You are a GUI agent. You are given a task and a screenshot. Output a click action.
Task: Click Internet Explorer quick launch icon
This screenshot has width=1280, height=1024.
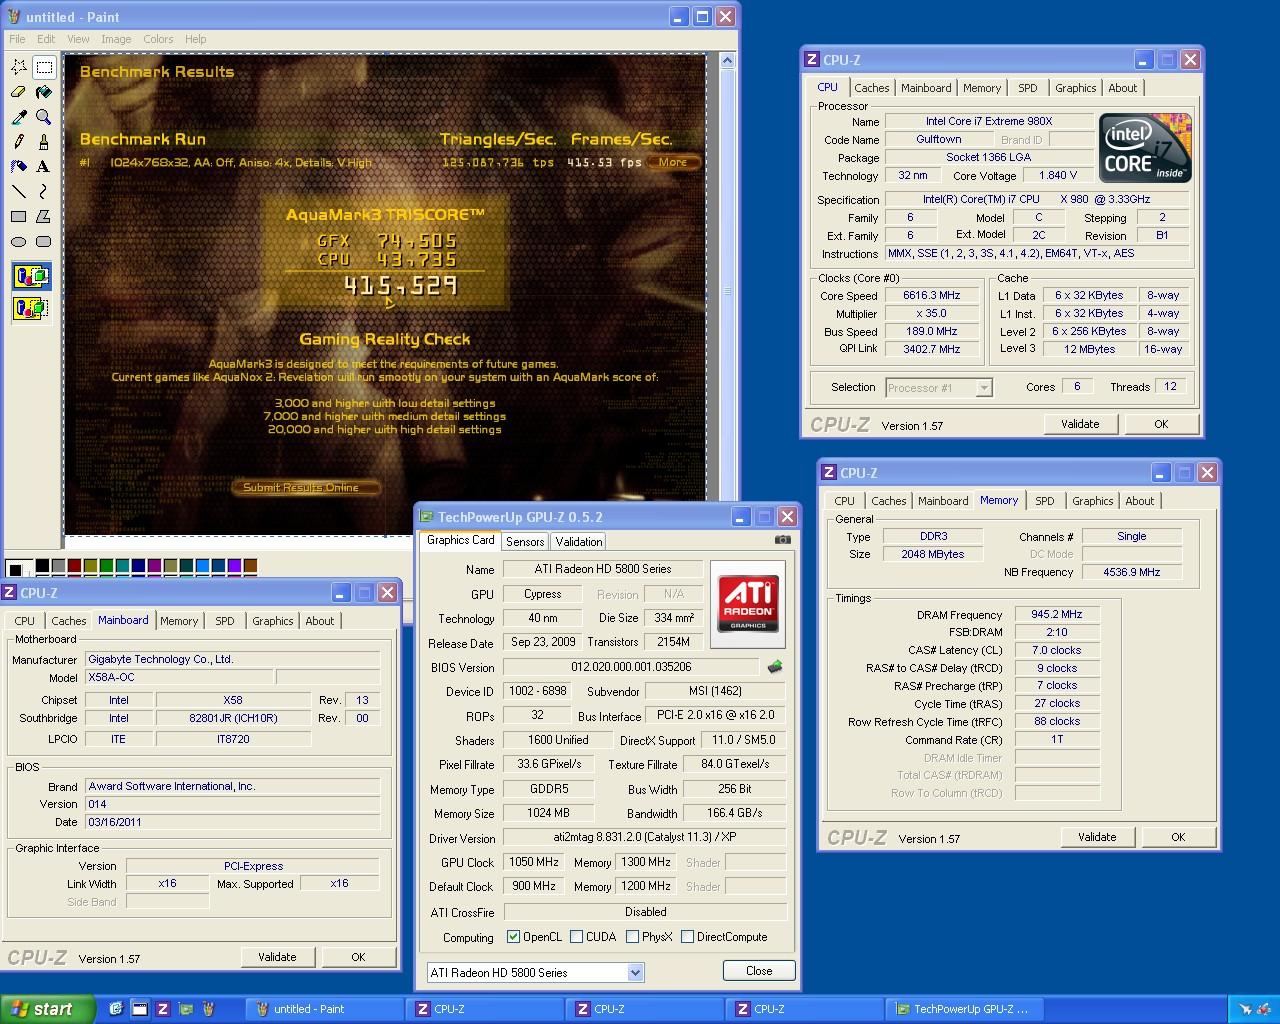tap(116, 1009)
